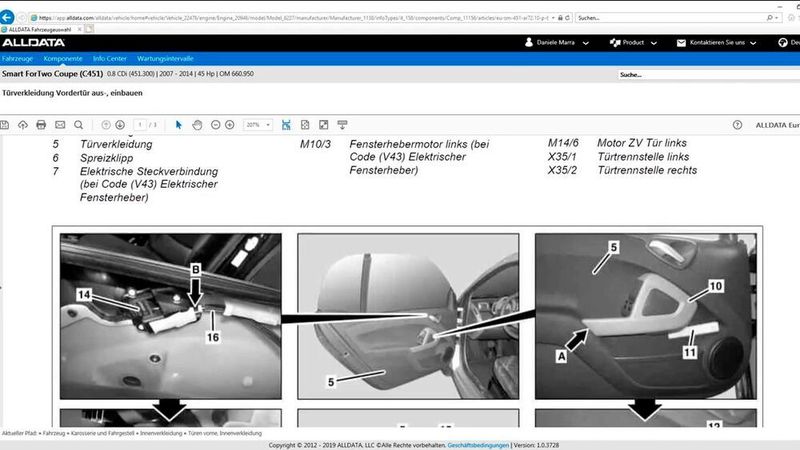Send the document via envelope icon
Viewport: 800px width, 450px height.
[x=60, y=125]
